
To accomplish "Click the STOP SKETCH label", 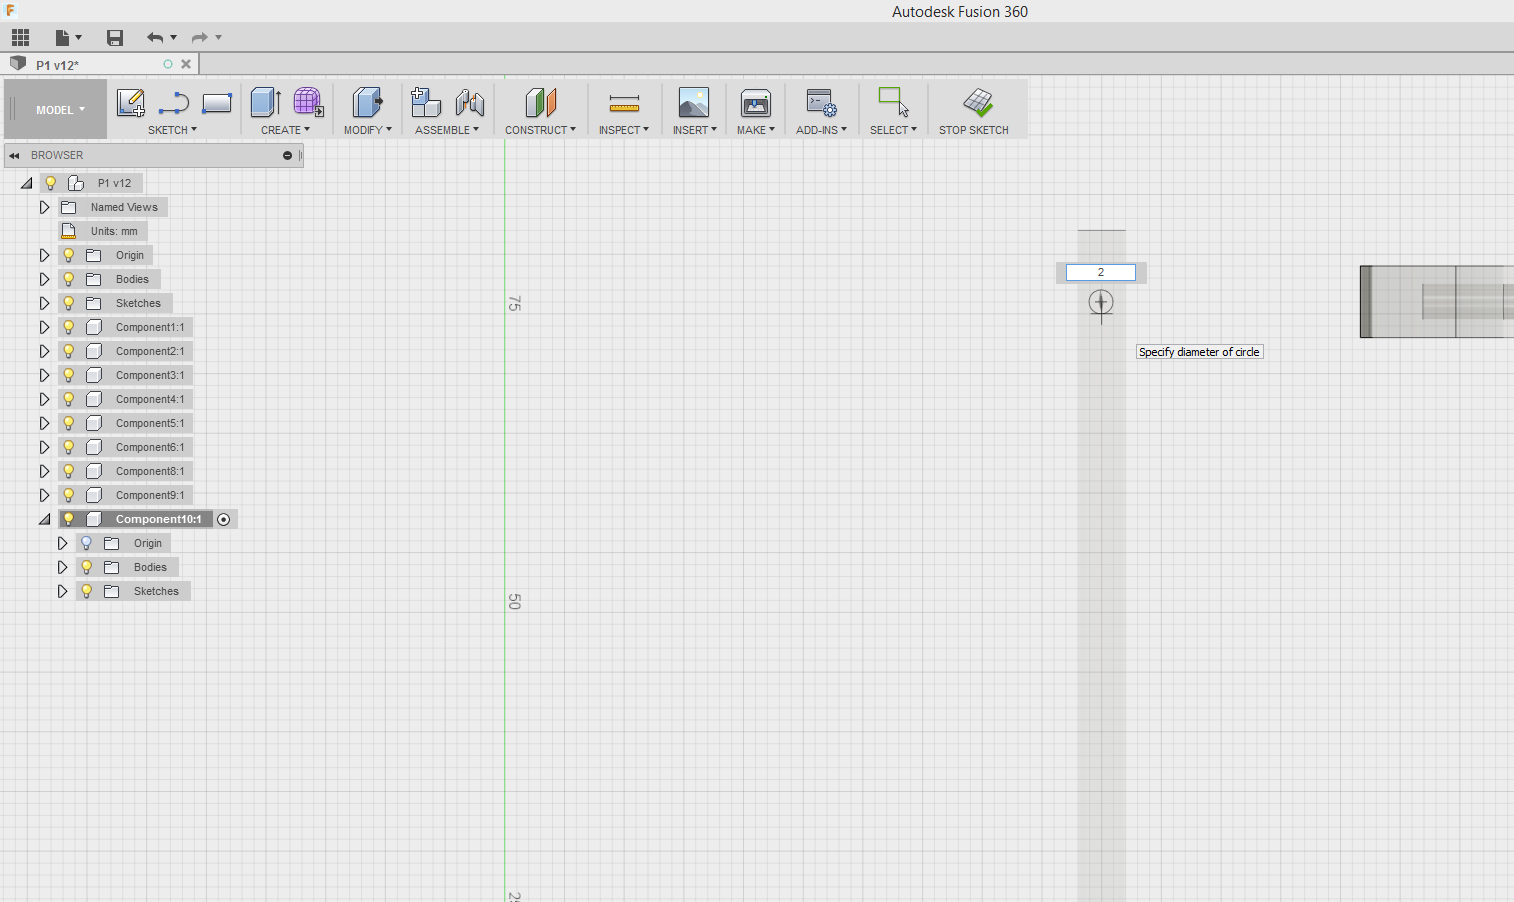I will (973, 130).
